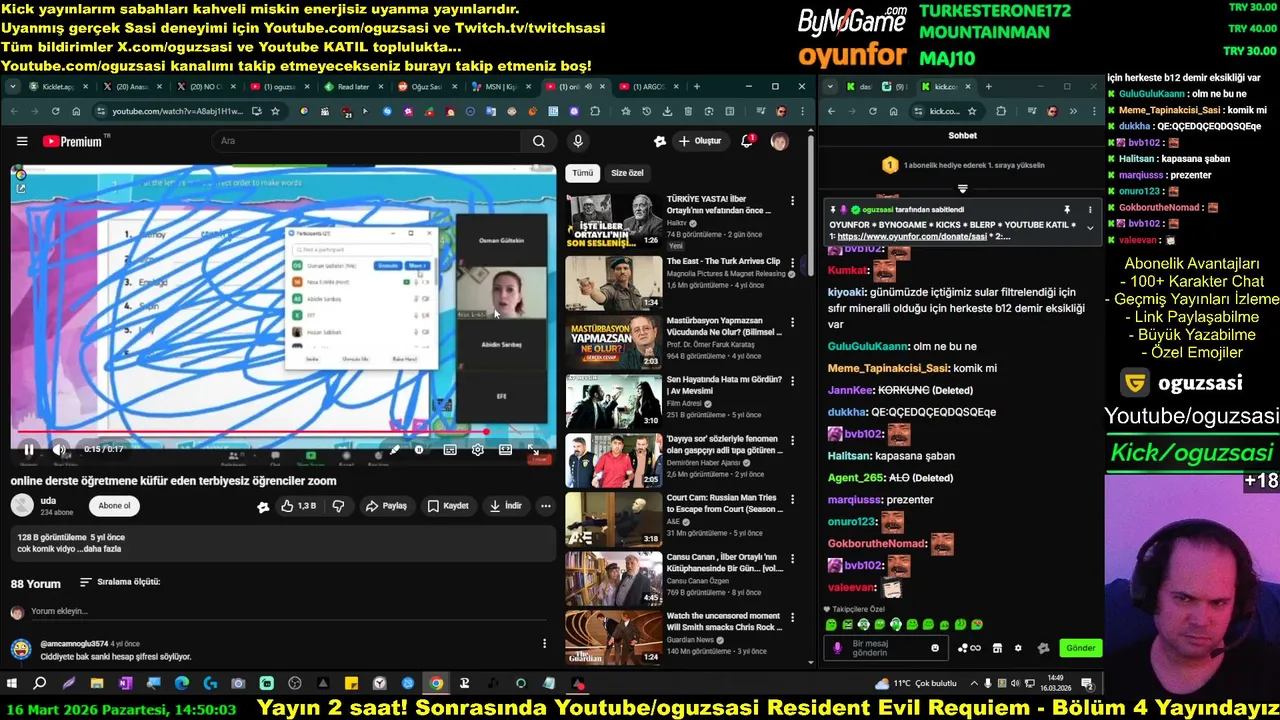1280x720 pixels.
Task: Open YouTube notifications bell
Action: tap(747, 141)
